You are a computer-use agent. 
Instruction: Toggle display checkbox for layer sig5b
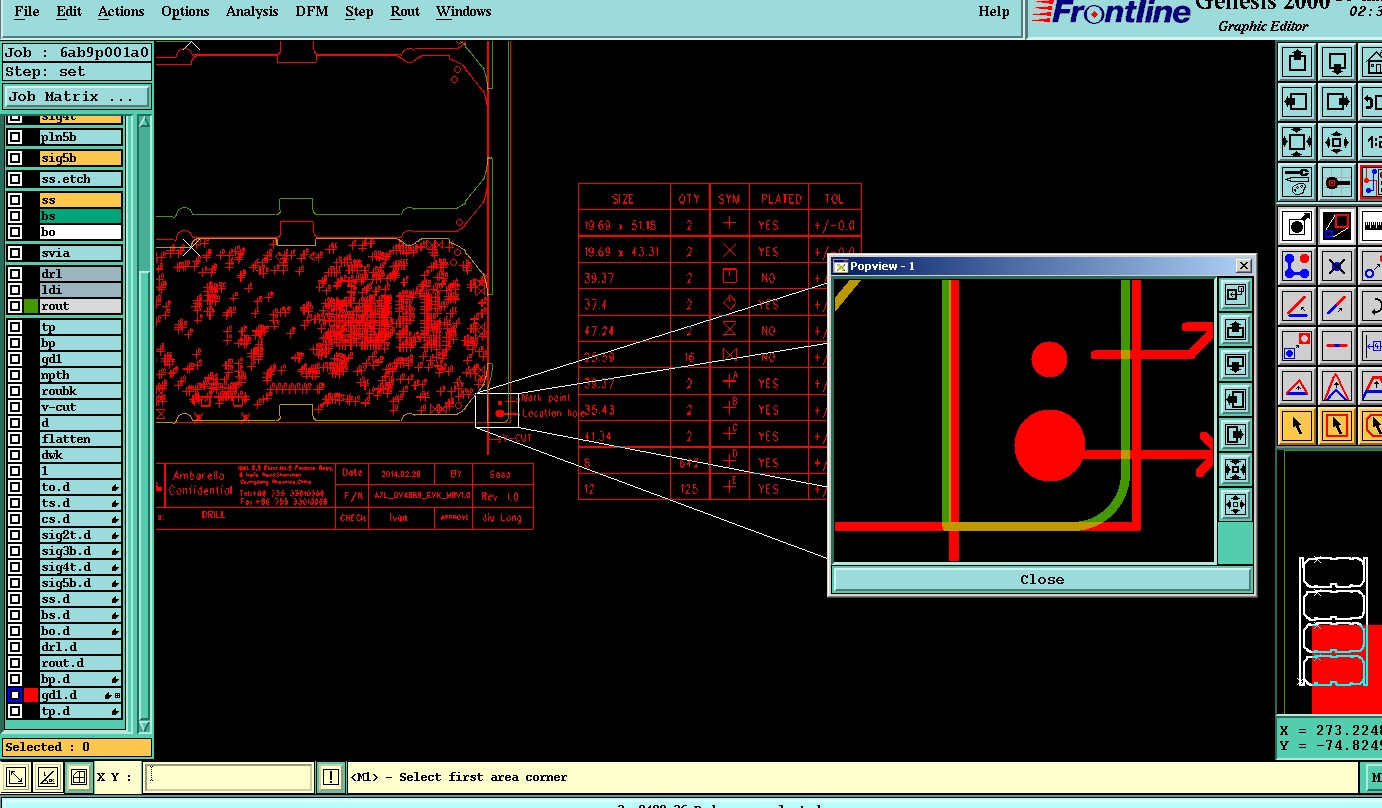pyautogui.click(x=15, y=158)
